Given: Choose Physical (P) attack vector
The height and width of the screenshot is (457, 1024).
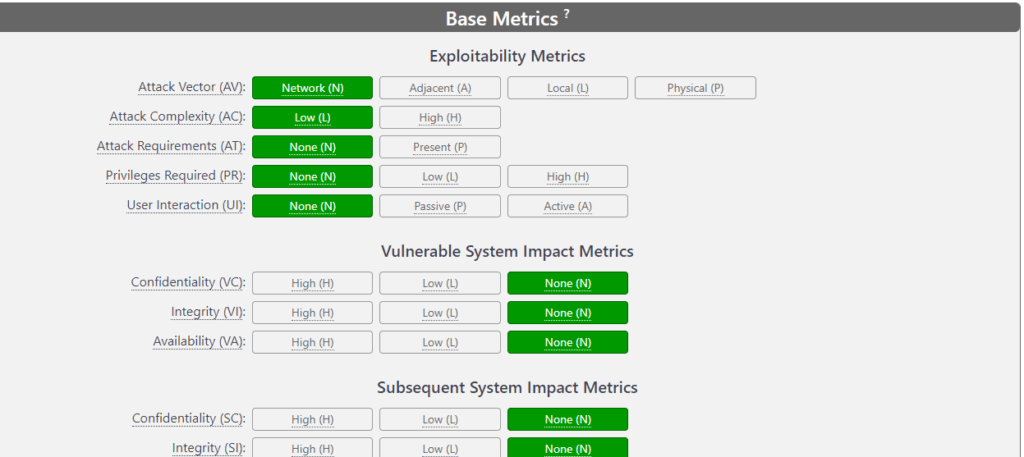Looking at the screenshot, I should pos(696,88).
